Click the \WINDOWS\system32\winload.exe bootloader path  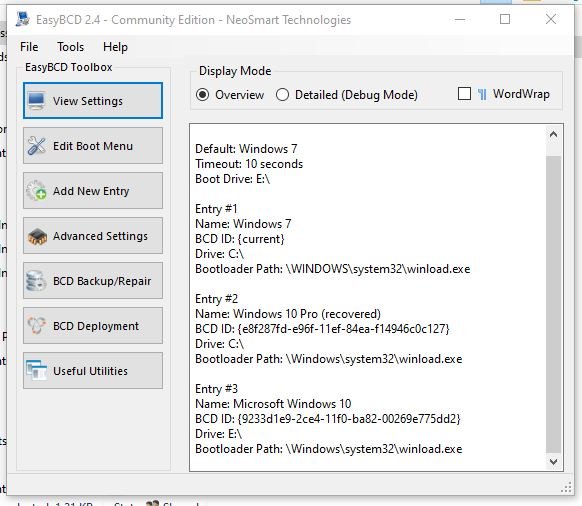(378, 269)
